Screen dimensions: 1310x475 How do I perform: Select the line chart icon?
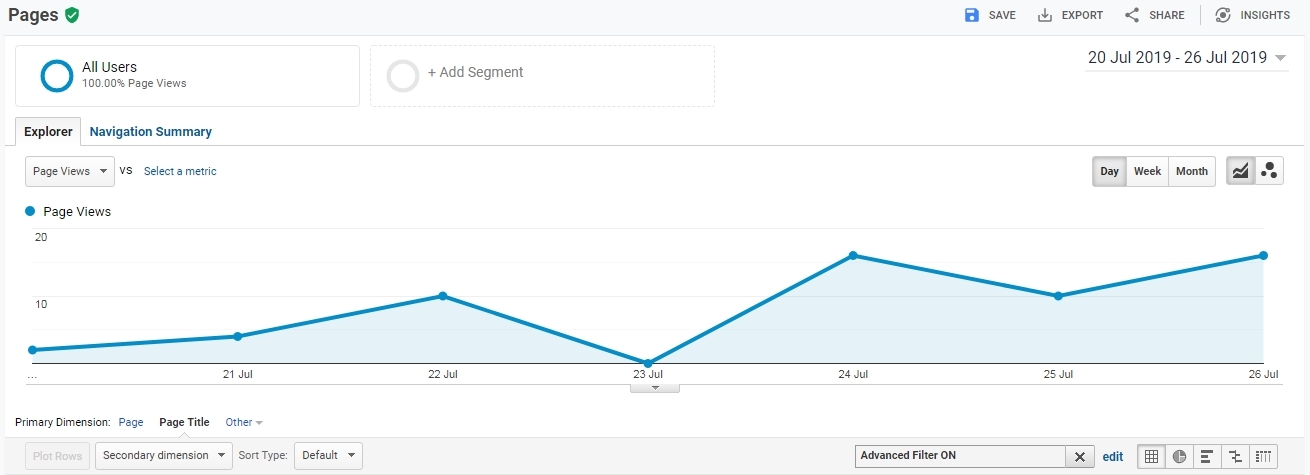click(x=1240, y=171)
